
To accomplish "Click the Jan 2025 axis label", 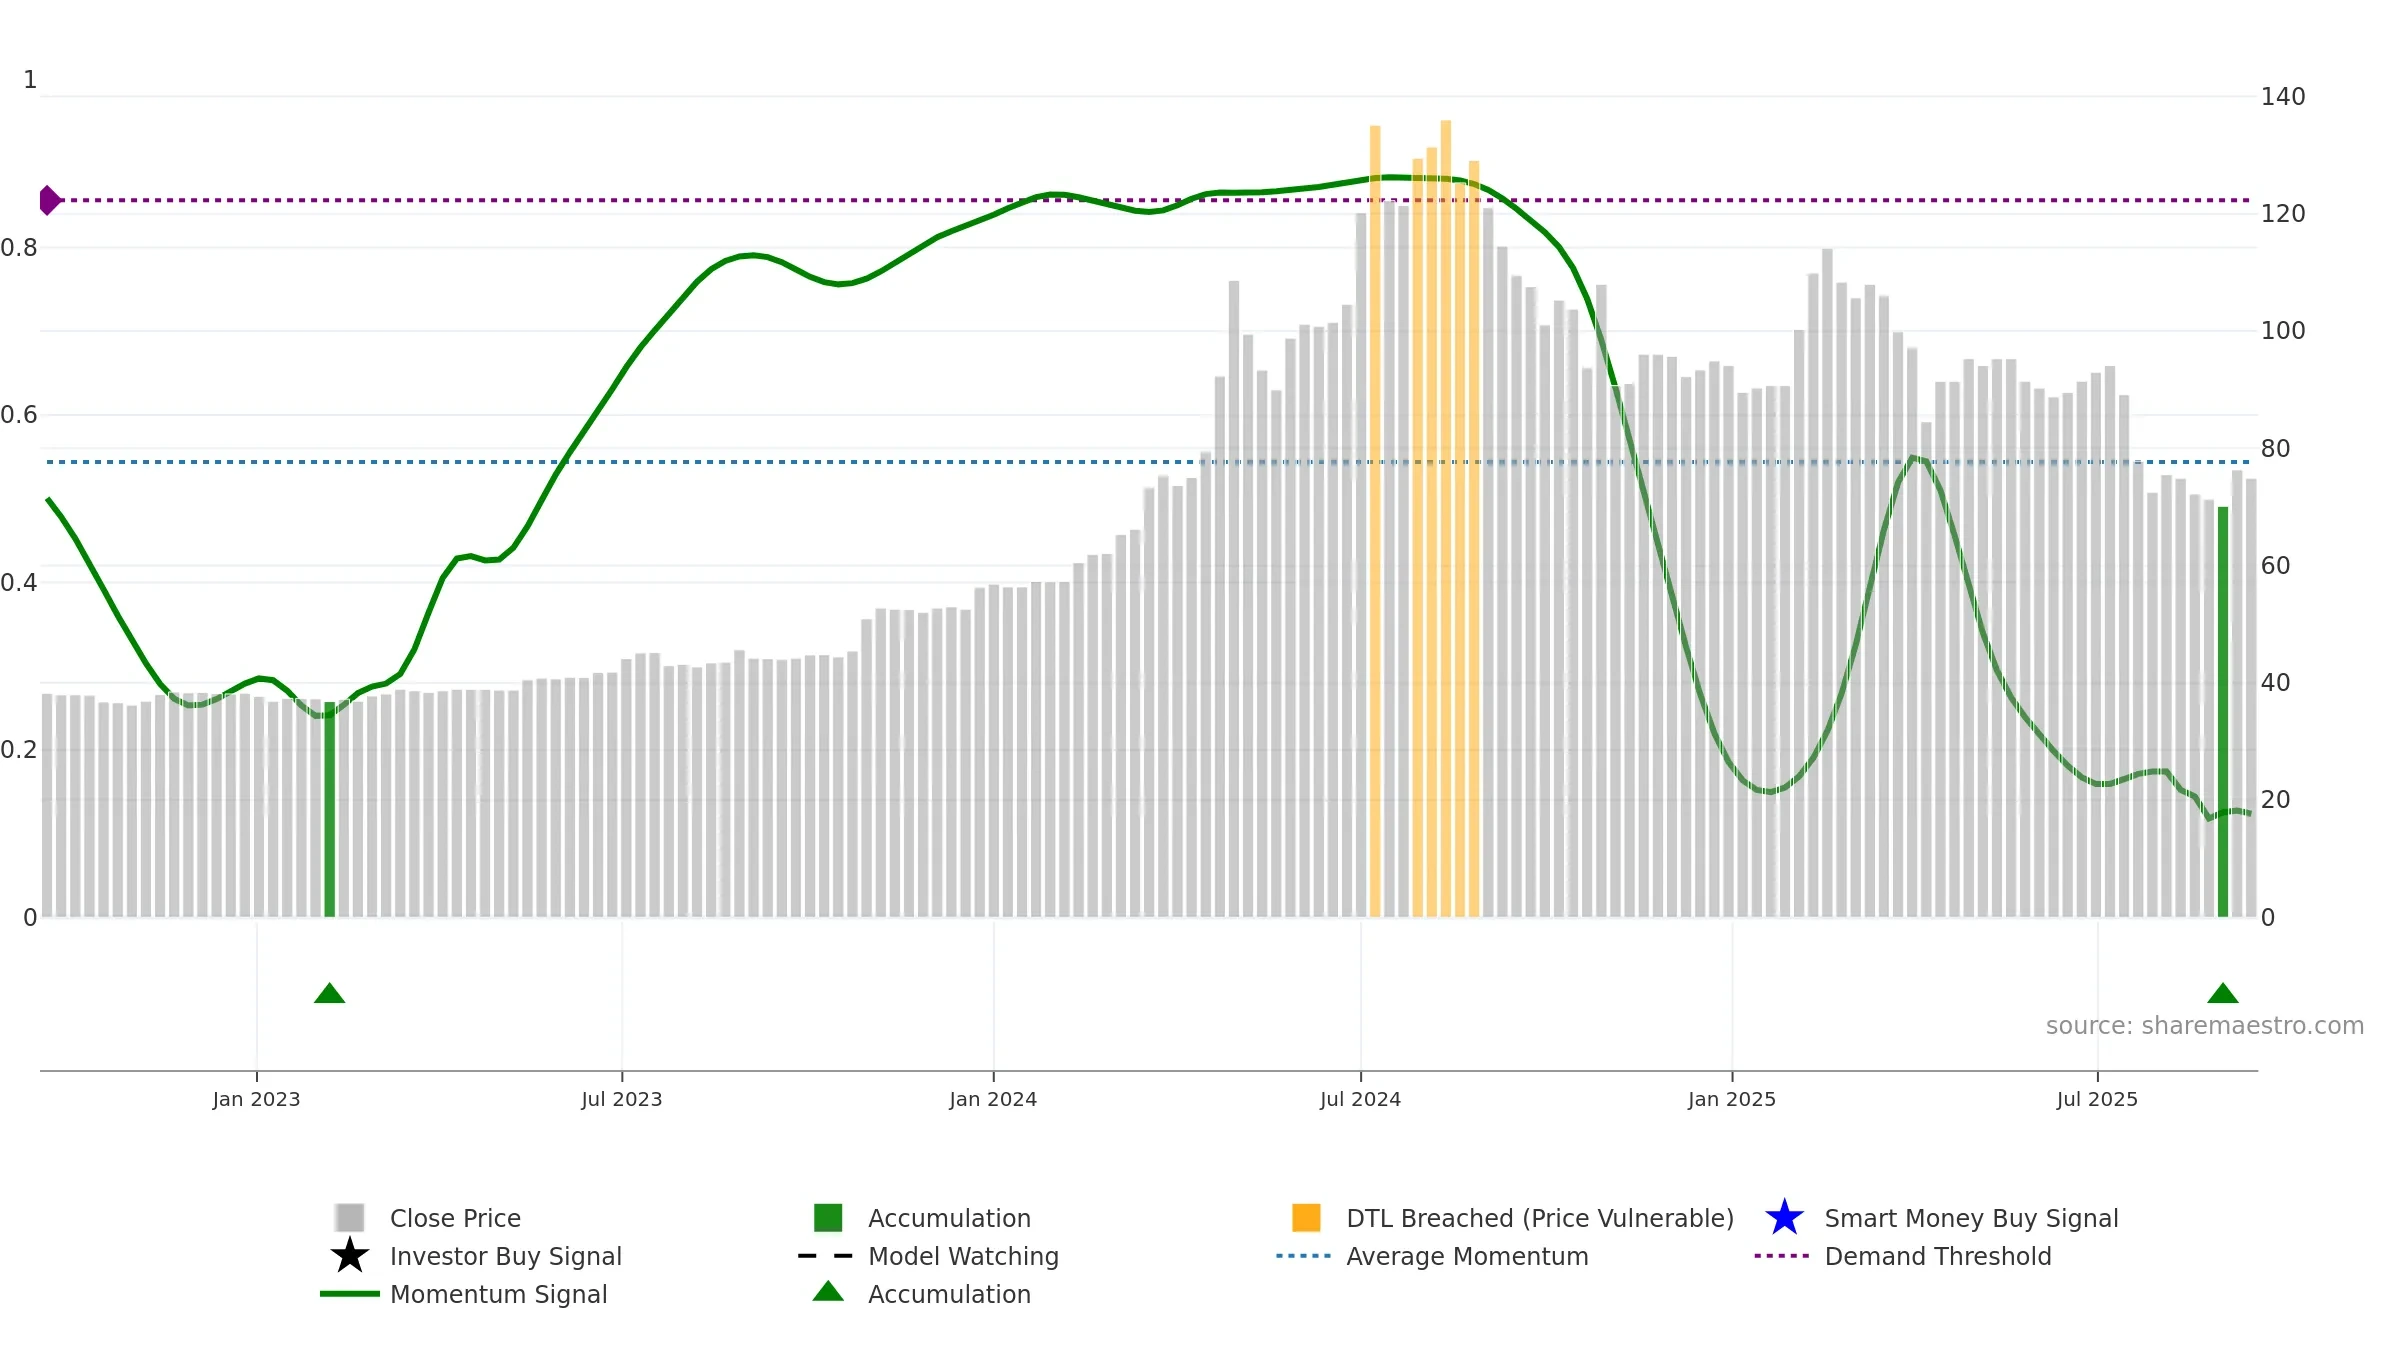I will pyautogui.click(x=1731, y=1099).
